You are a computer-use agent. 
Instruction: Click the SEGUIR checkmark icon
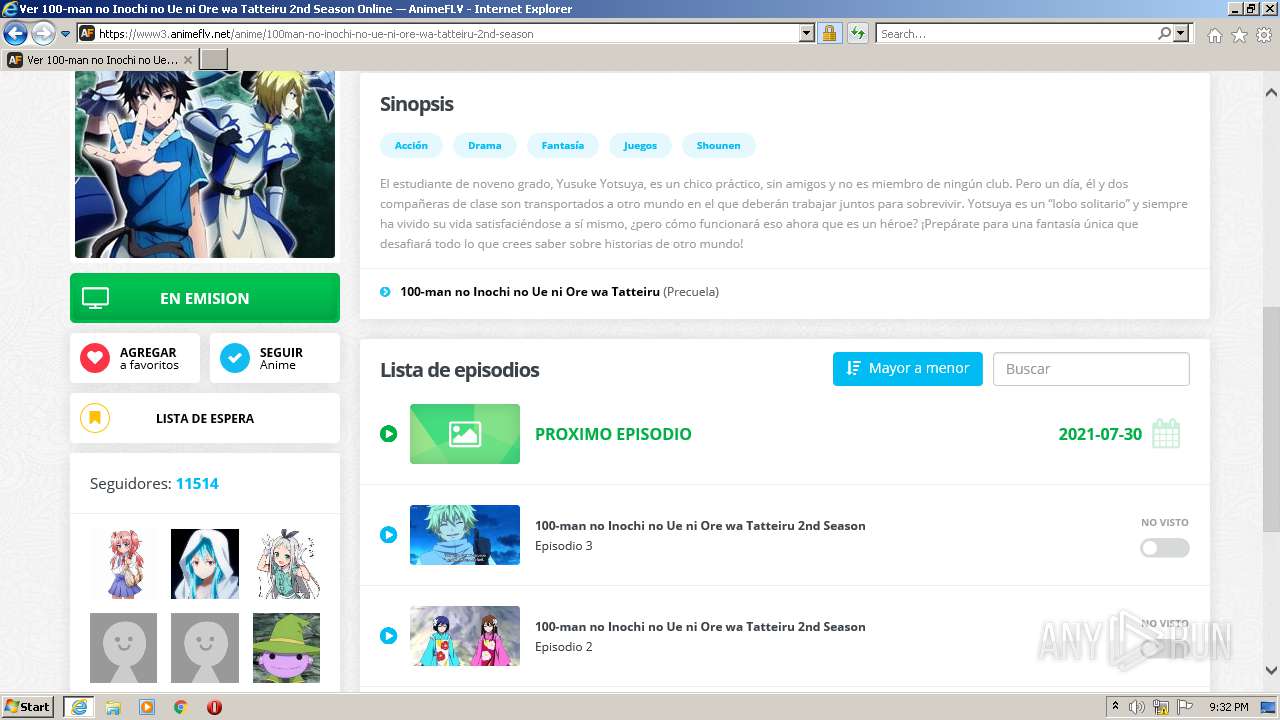coord(235,358)
